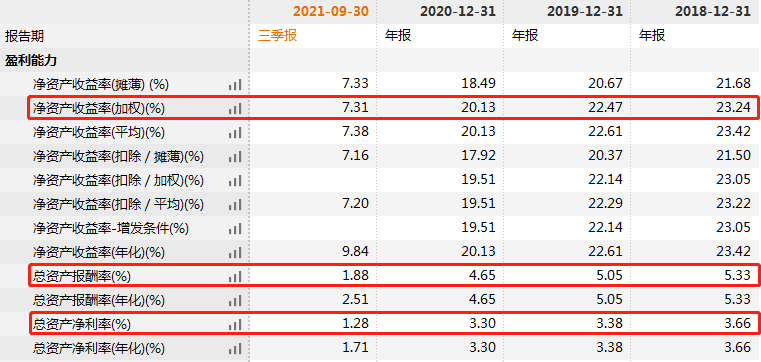Select the 2018-12-31 column header
Image resolution: width=761 pixels, height=362 pixels.
tap(712, 12)
